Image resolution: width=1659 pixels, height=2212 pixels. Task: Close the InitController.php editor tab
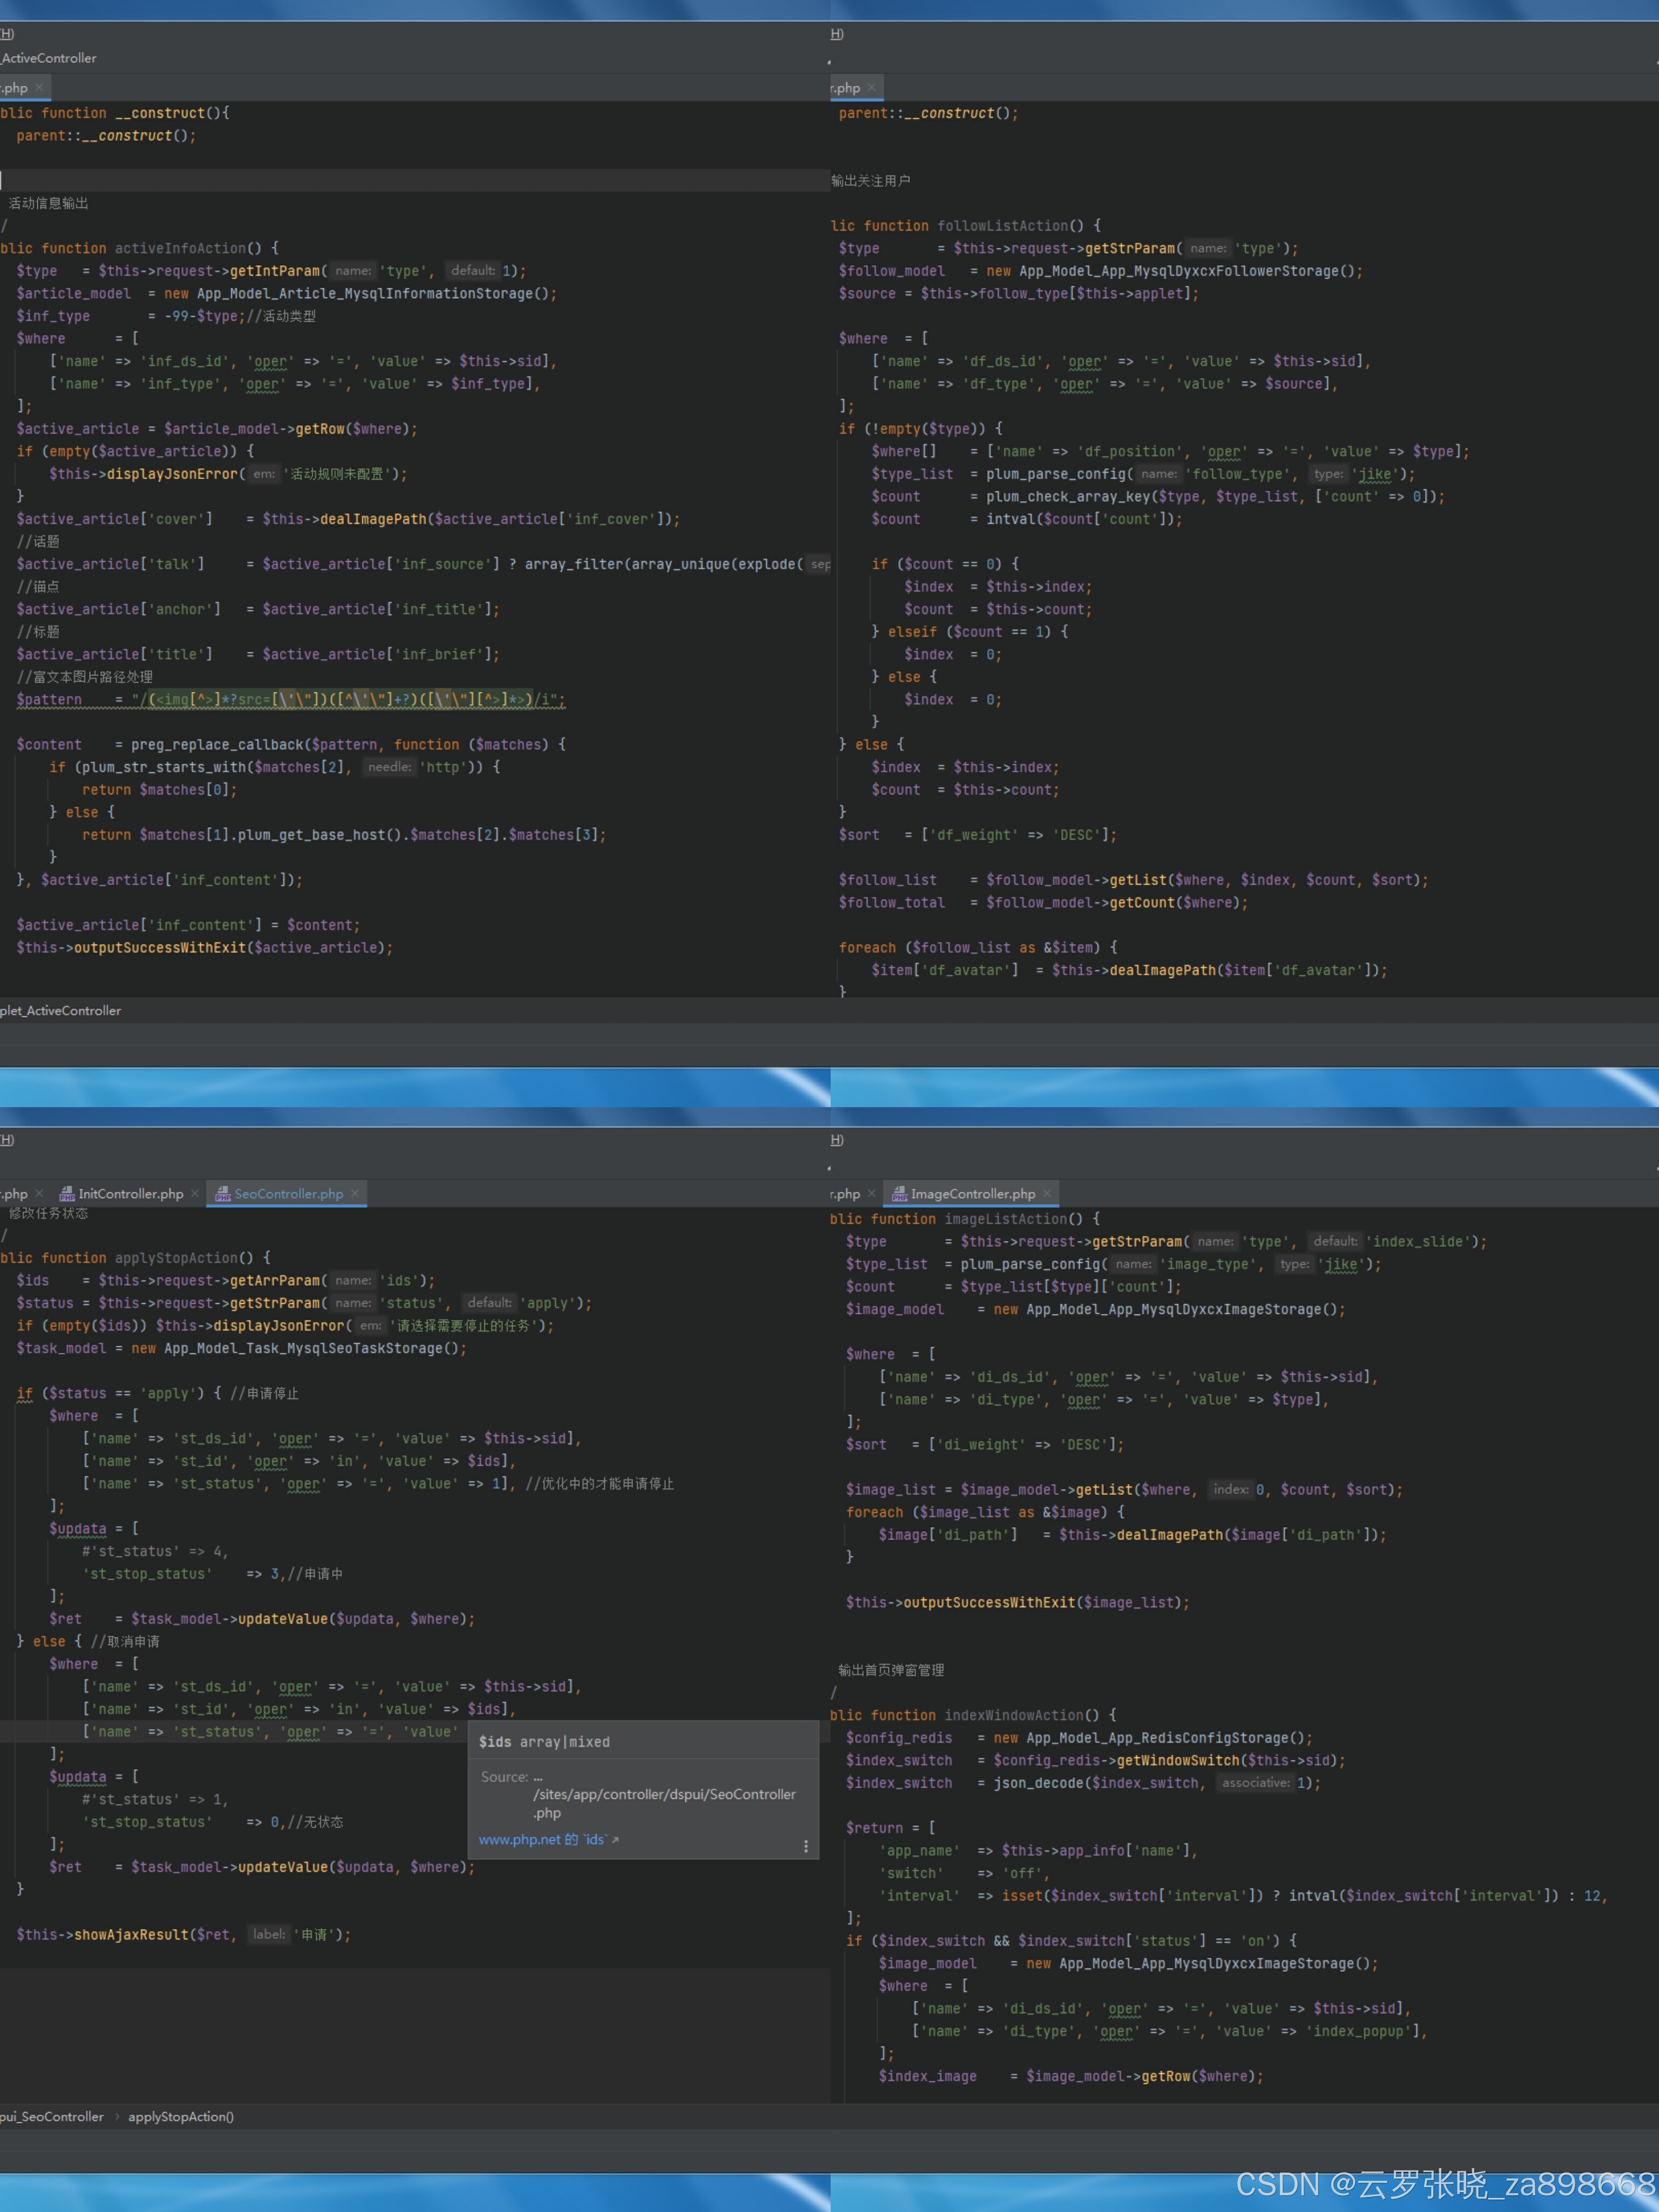click(x=195, y=1193)
